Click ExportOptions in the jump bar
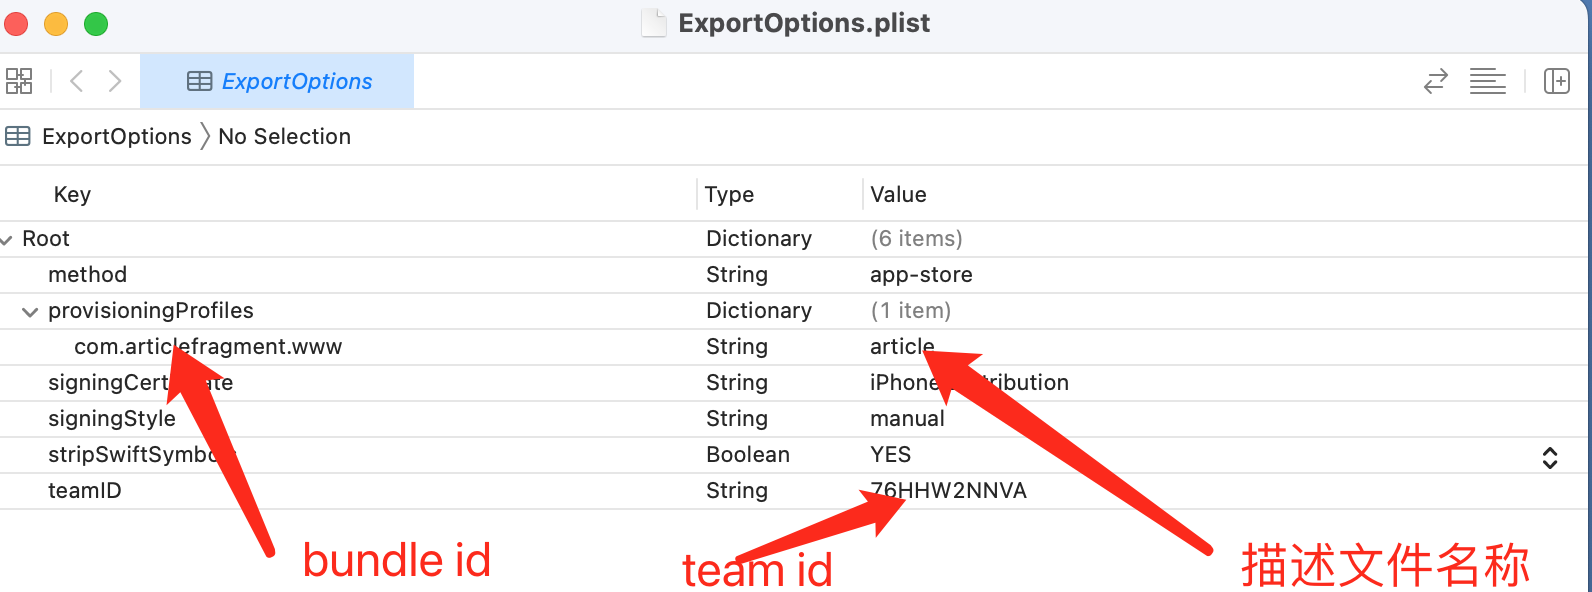 click(x=116, y=136)
